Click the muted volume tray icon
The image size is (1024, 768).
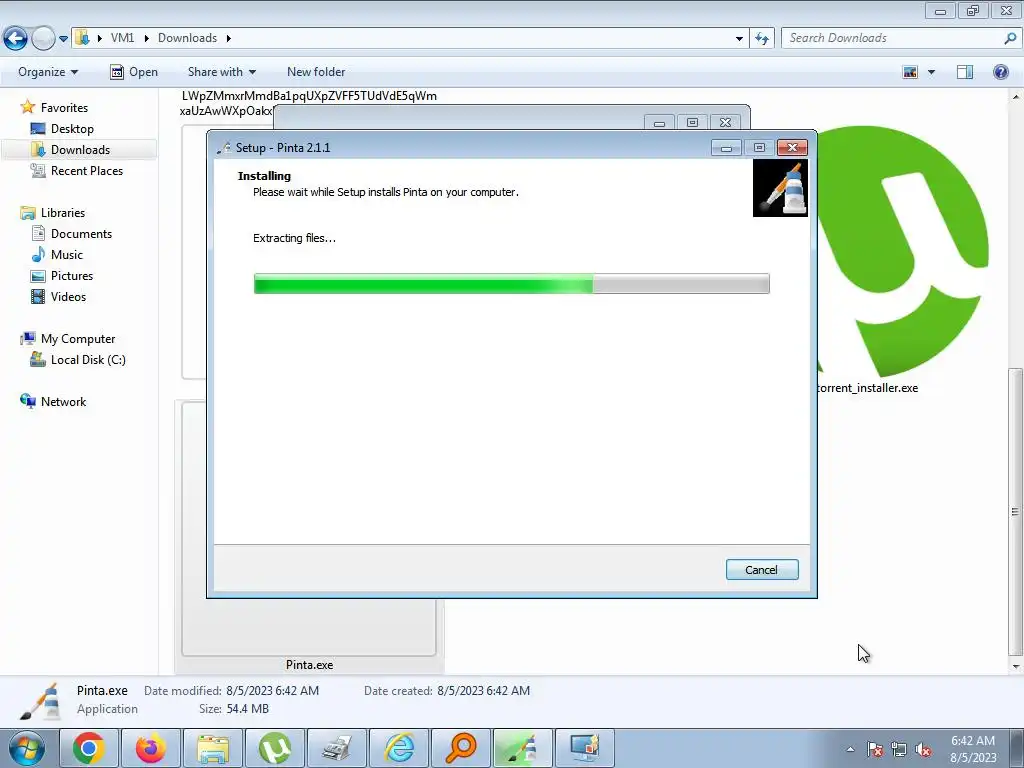coord(923,749)
